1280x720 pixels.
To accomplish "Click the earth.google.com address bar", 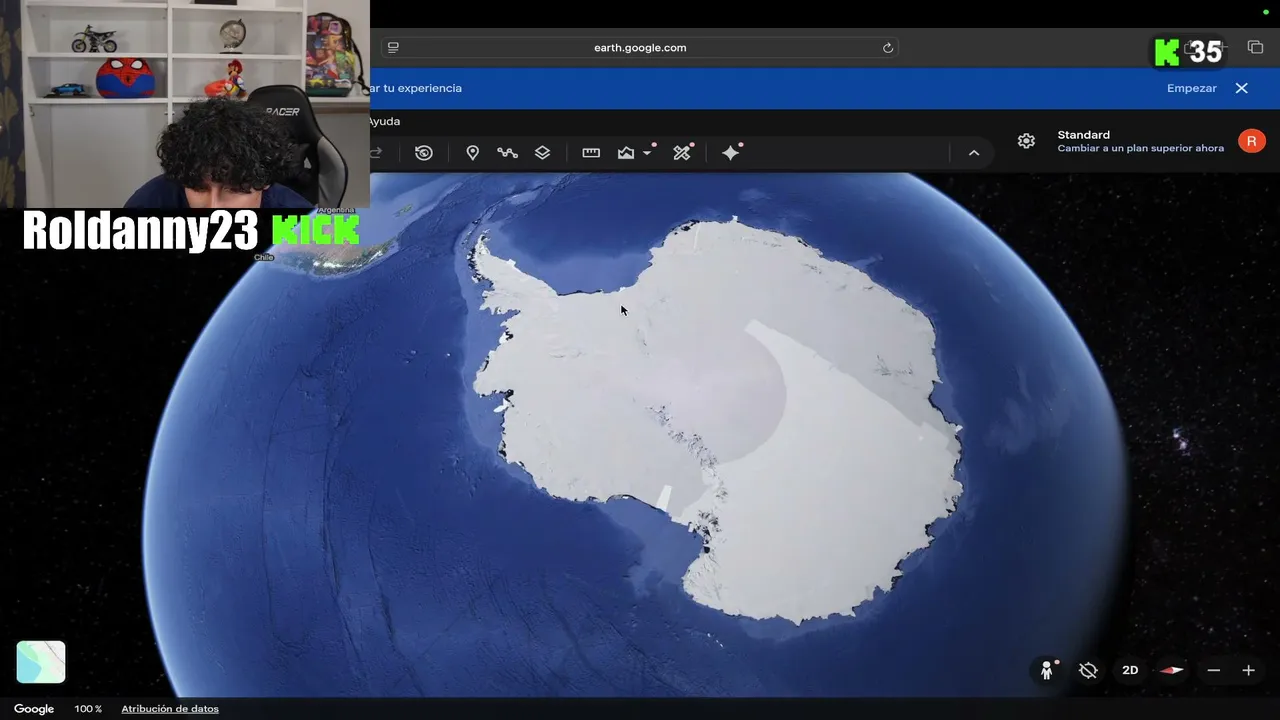I will pyautogui.click(x=640, y=47).
